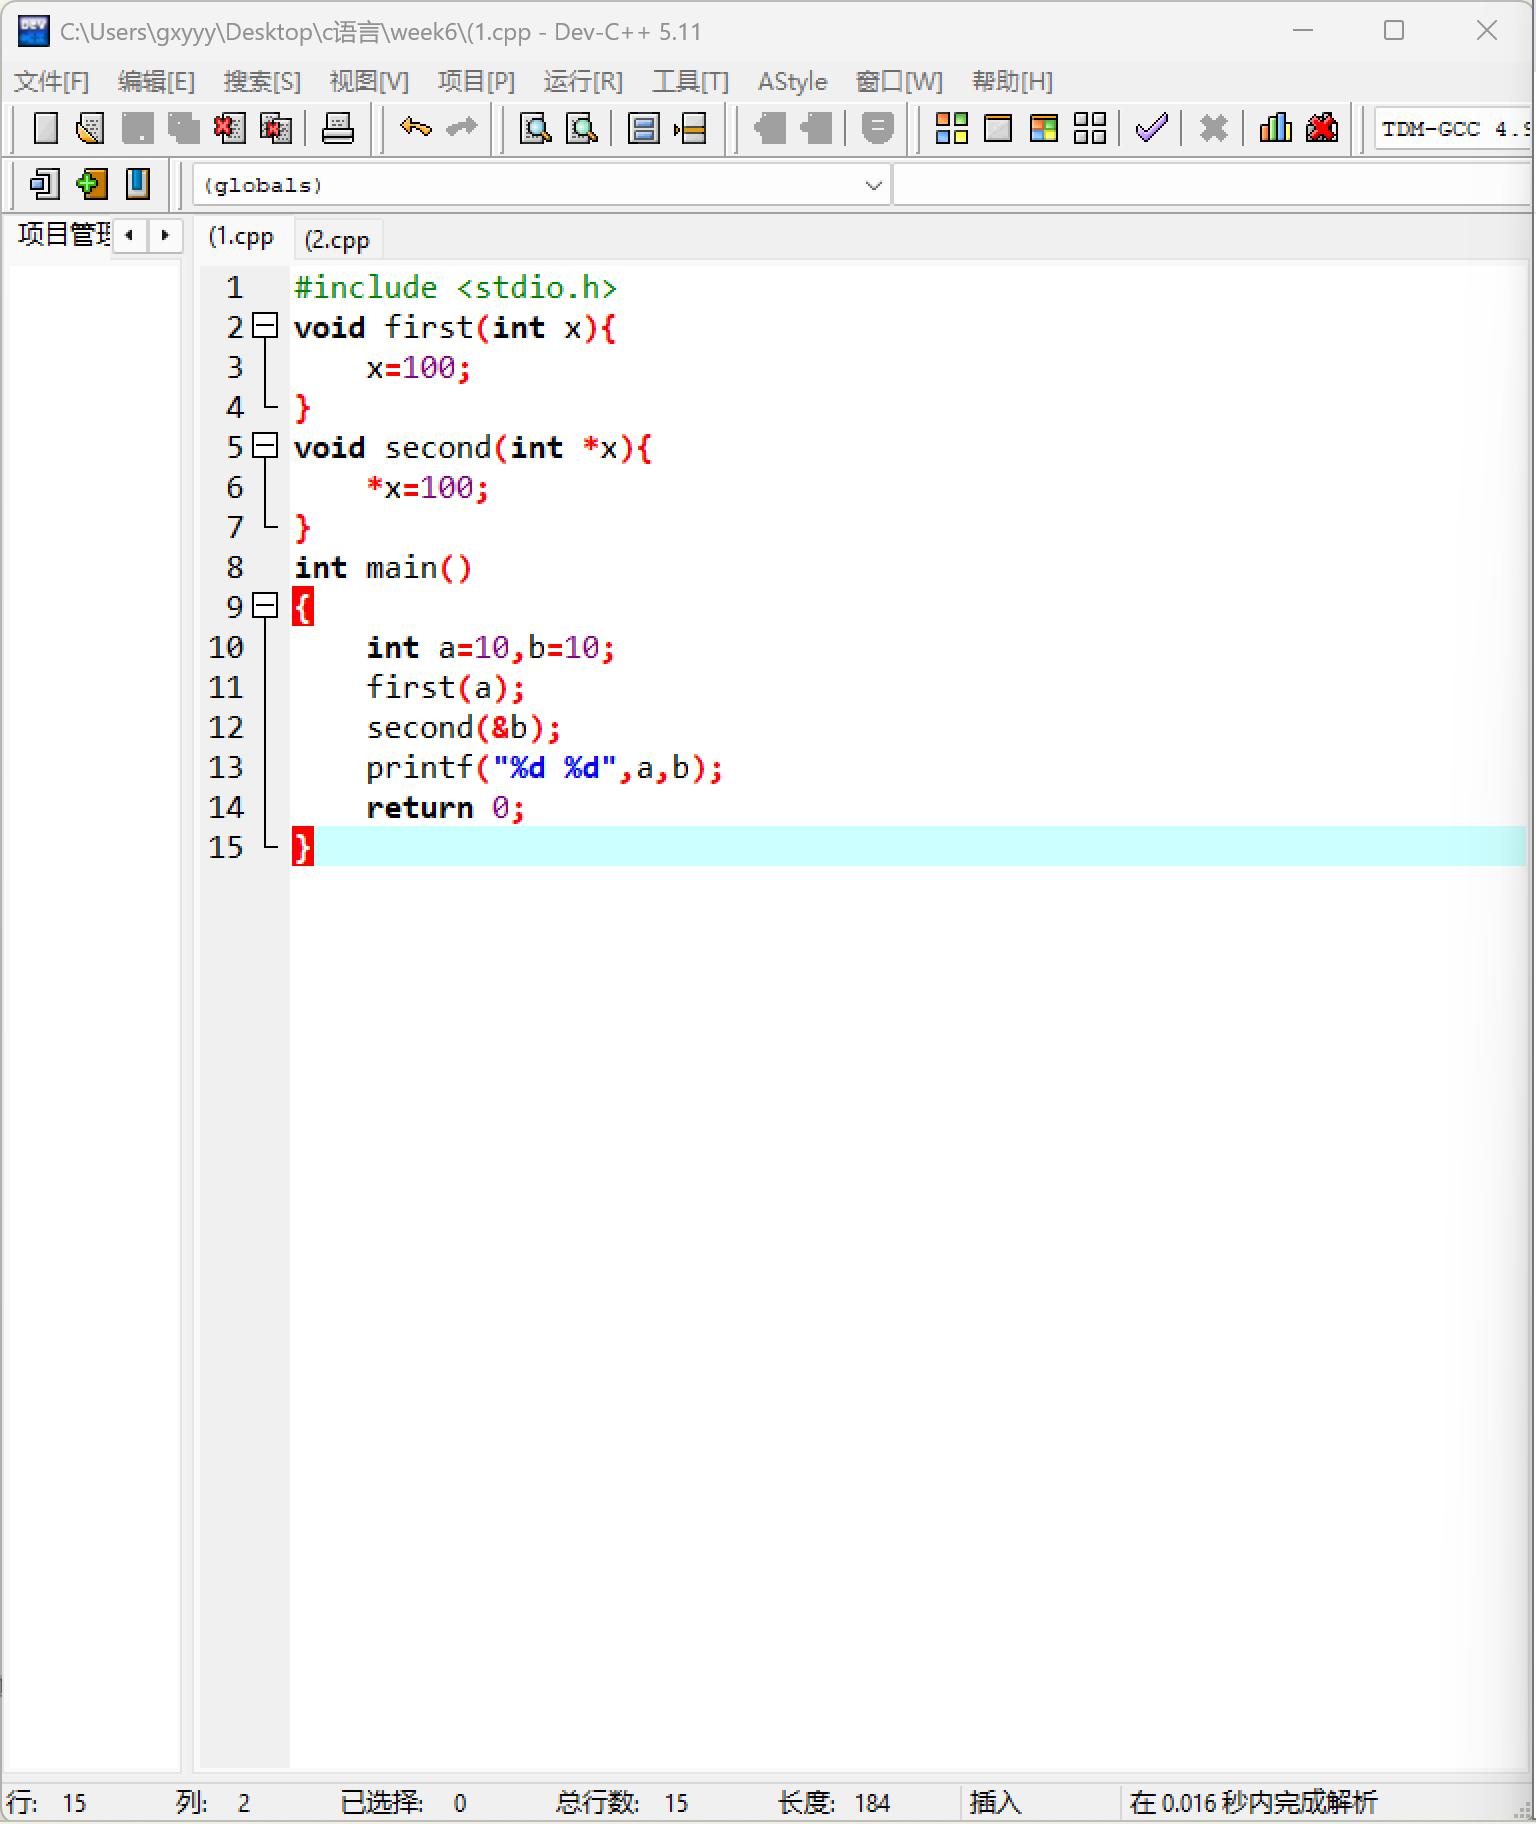Open the 工具[T] menu
Viewport: 1536px width, 1824px height.
[x=690, y=81]
